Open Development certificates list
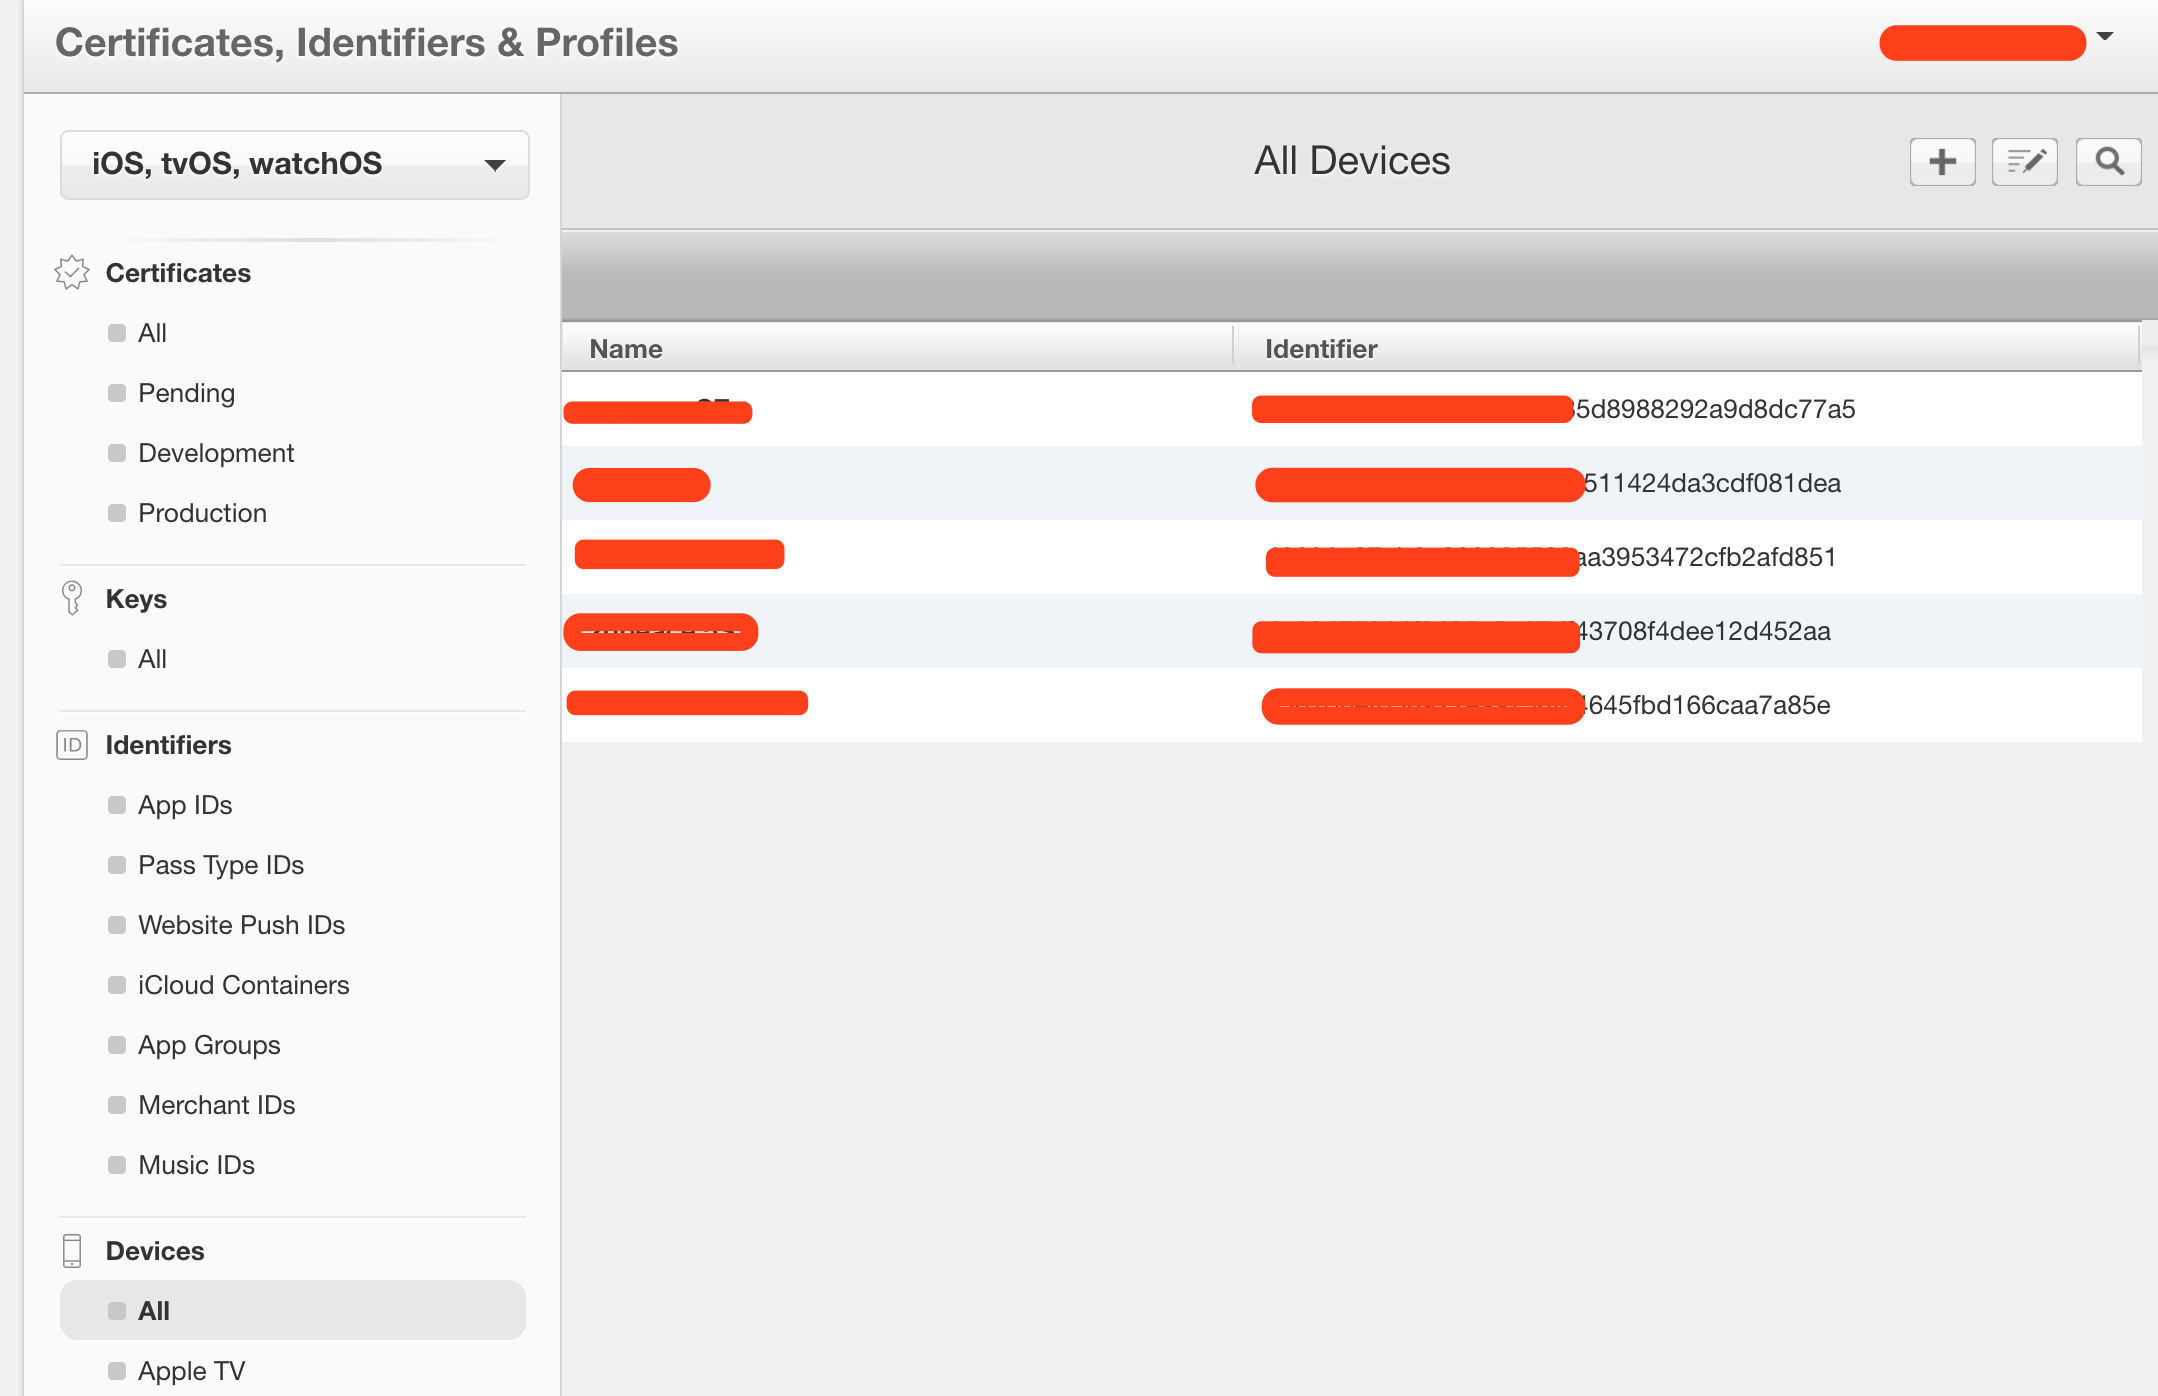The height and width of the screenshot is (1396, 2158). click(216, 453)
